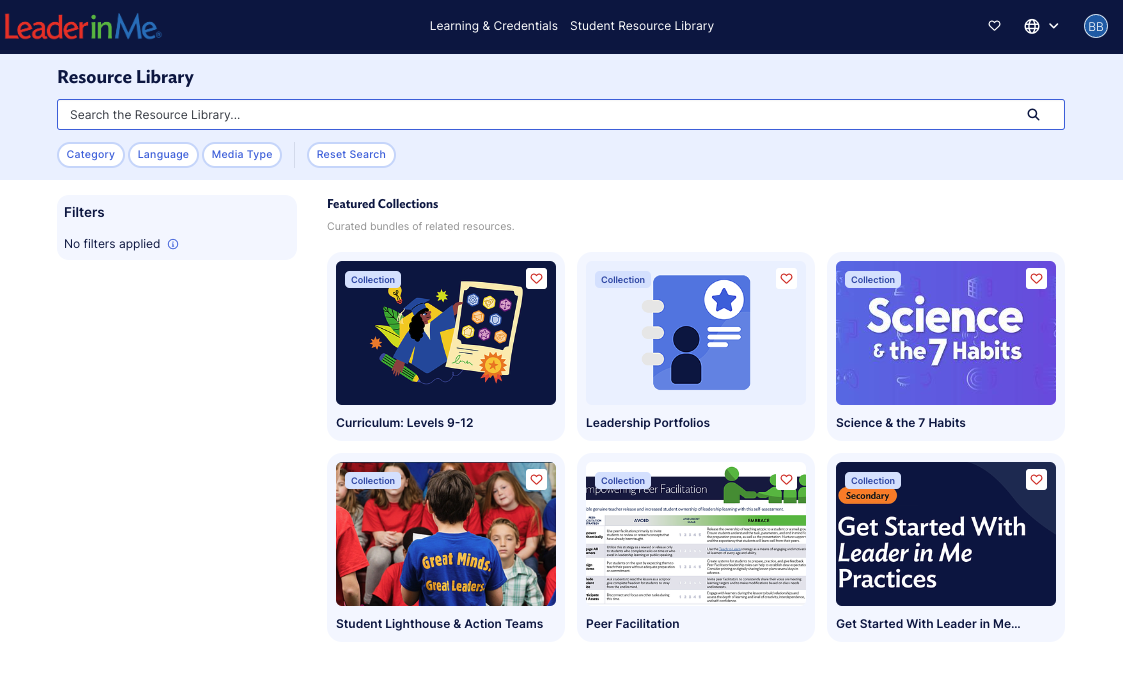Click the info icon beside No filters applied
The width and height of the screenshot is (1123, 688).
point(174,244)
